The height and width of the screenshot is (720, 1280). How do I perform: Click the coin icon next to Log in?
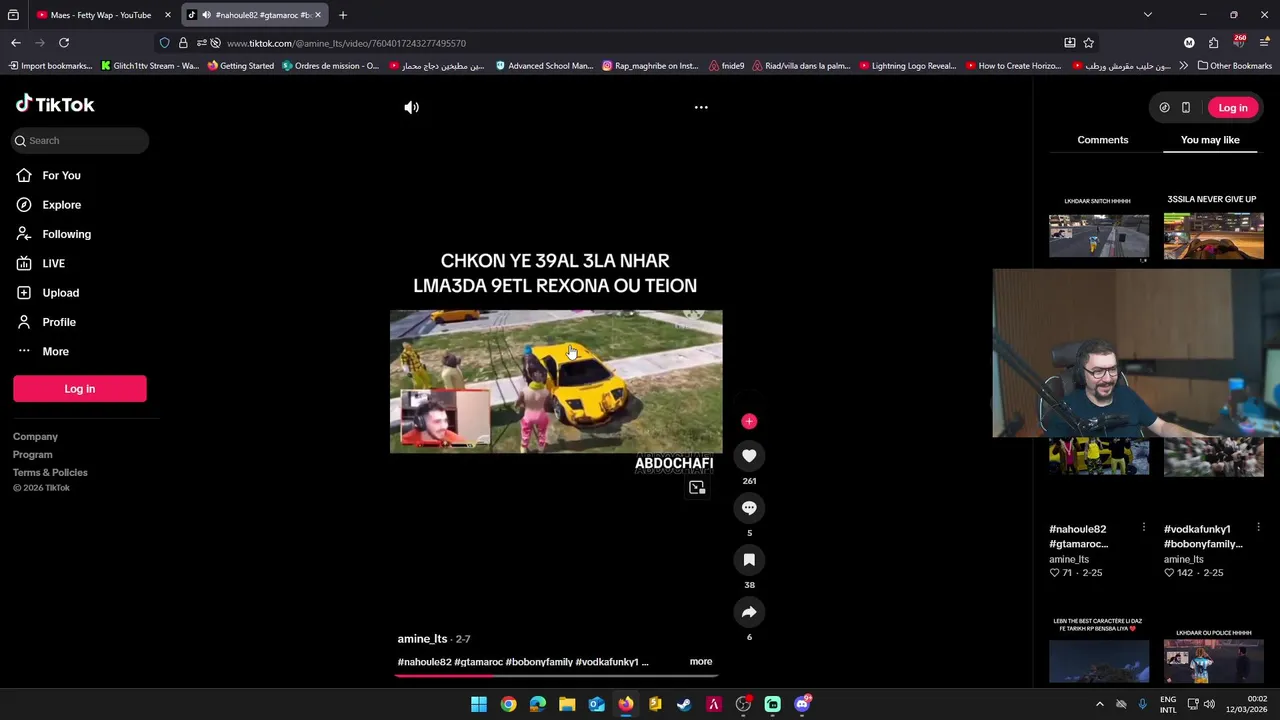tap(1164, 108)
